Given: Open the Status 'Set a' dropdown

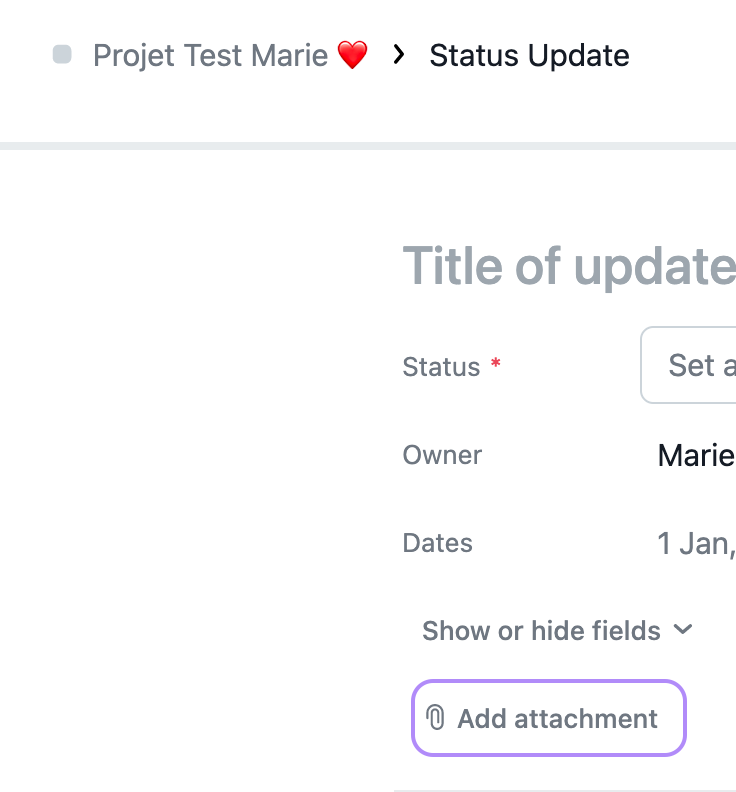Looking at the screenshot, I should pyautogui.click(x=690, y=366).
